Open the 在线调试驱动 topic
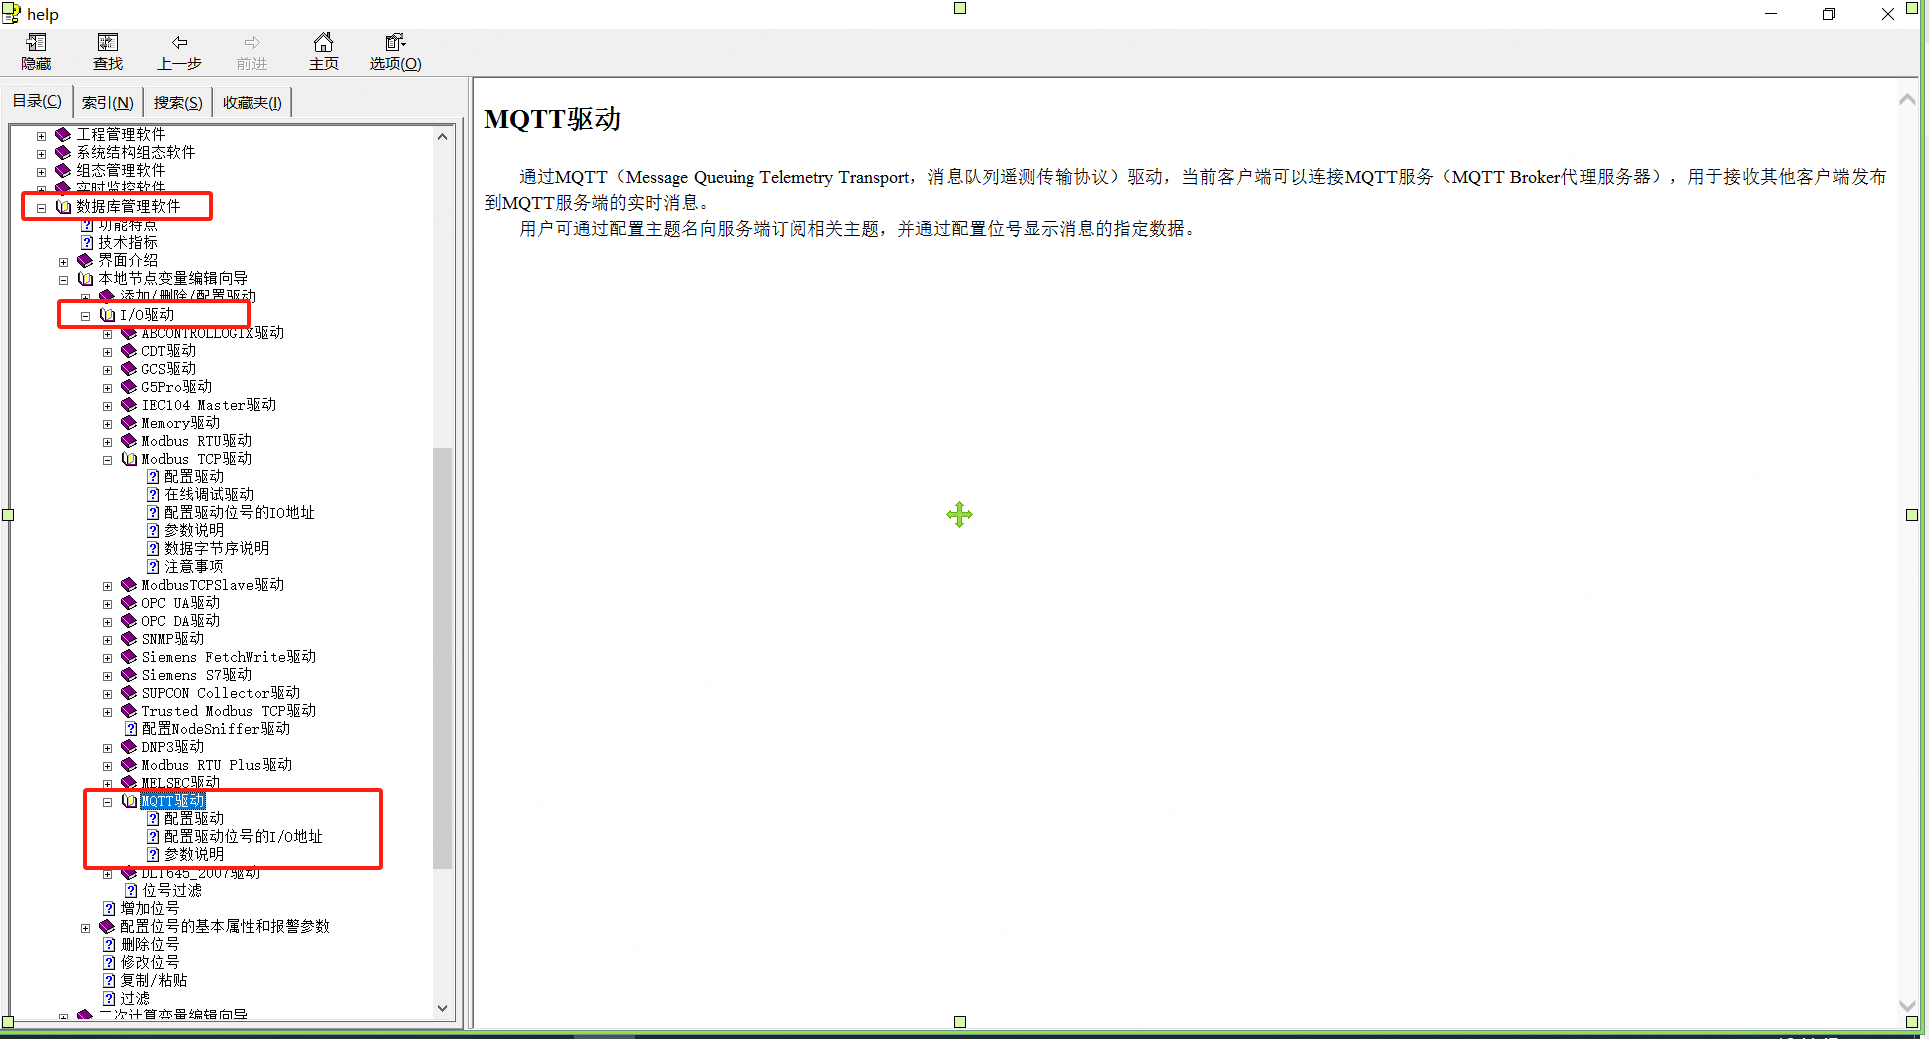The width and height of the screenshot is (1929, 1039). (209, 495)
